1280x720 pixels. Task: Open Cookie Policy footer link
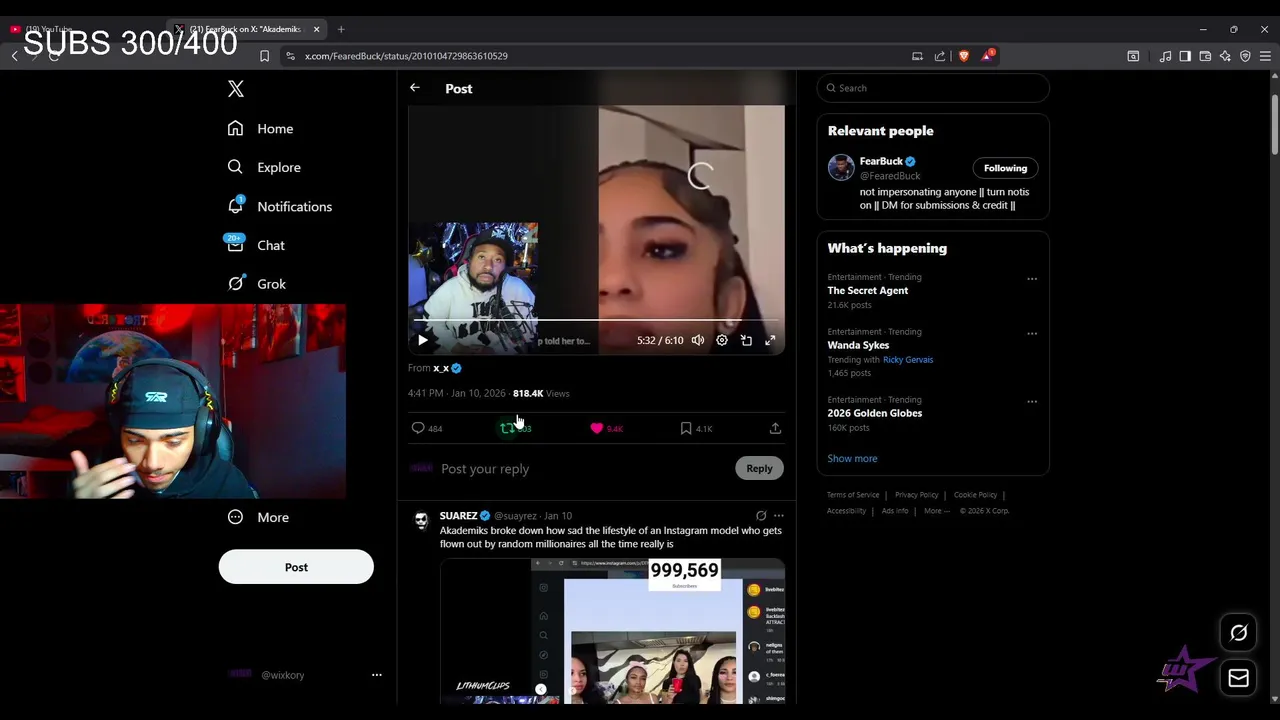click(x=975, y=495)
